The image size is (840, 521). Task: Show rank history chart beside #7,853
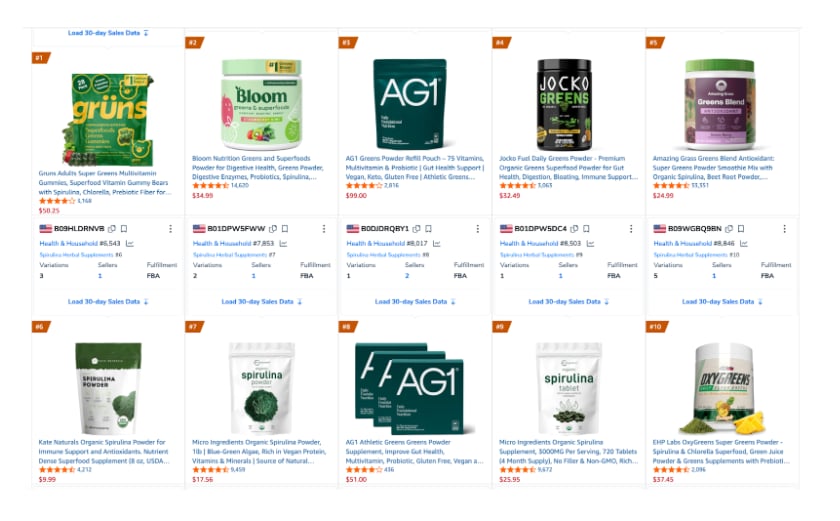click(283, 244)
